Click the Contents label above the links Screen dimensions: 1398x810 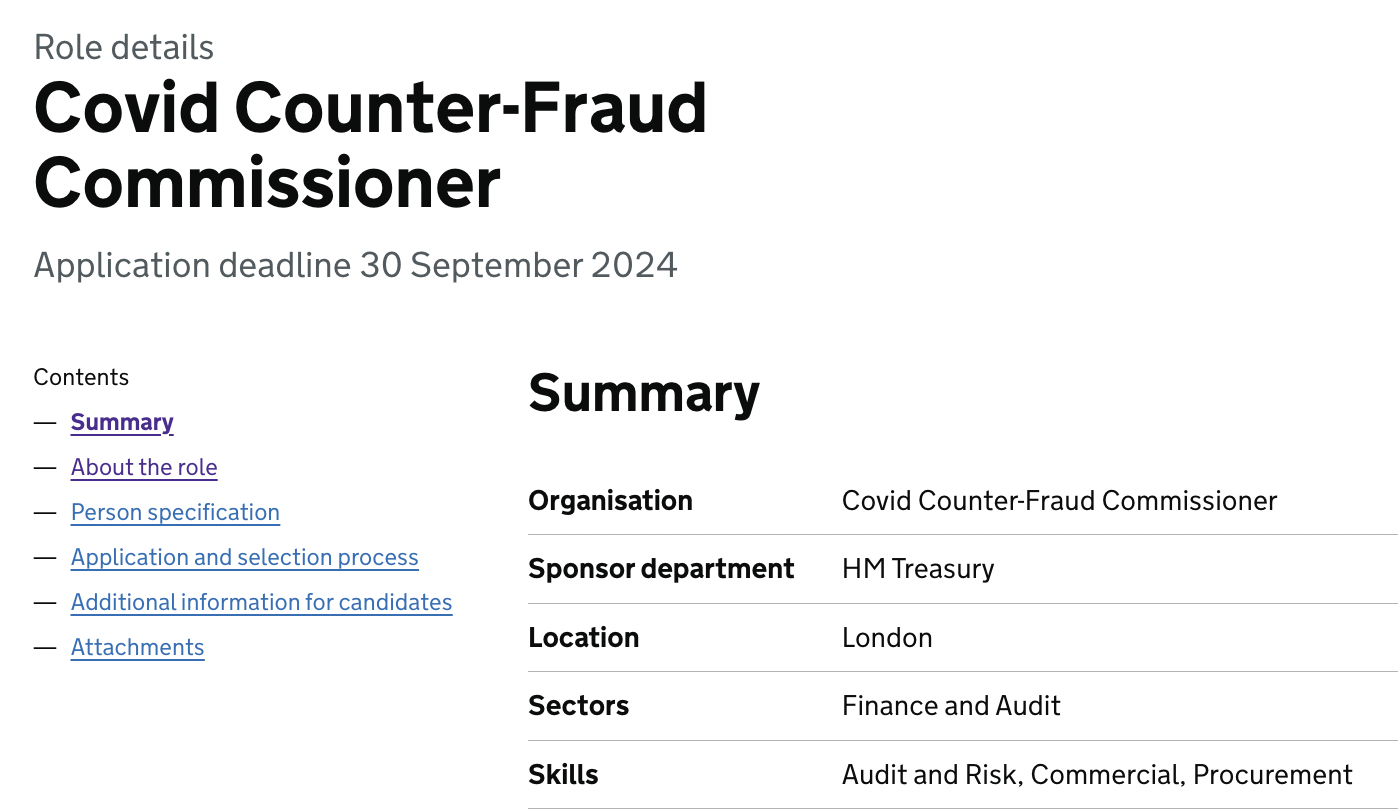[x=81, y=377]
